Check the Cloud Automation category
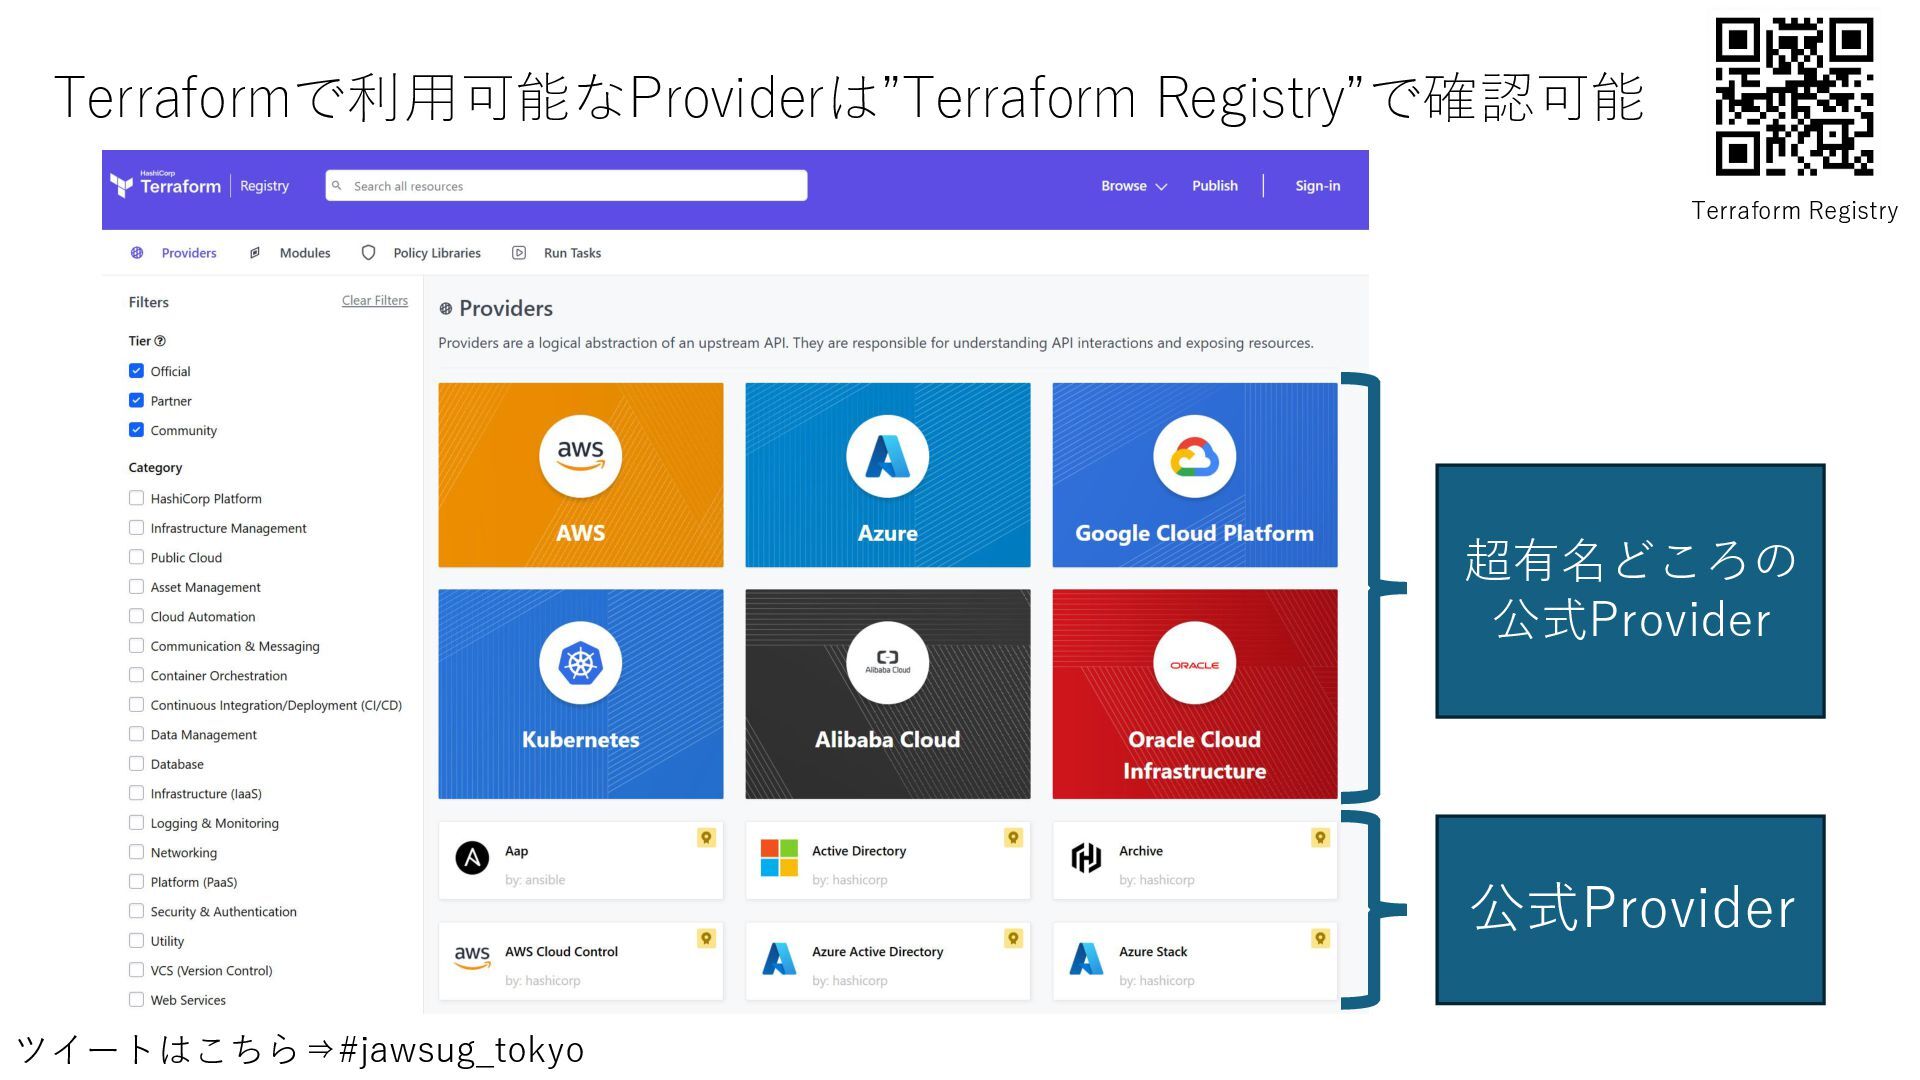The image size is (1920, 1080). click(x=136, y=616)
